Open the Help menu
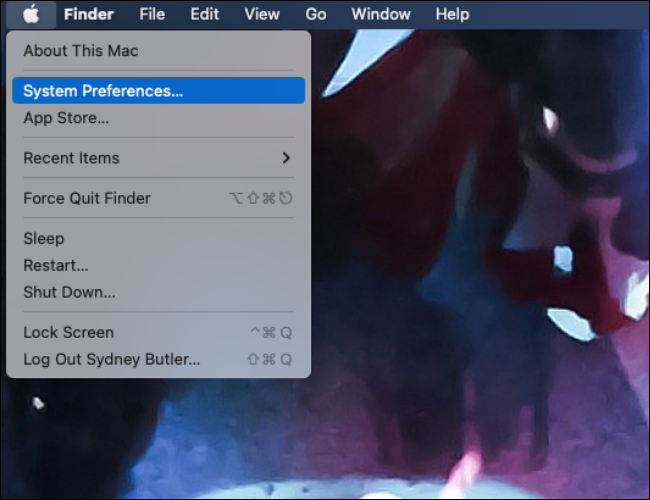The height and width of the screenshot is (500, 650). pyautogui.click(x=452, y=15)
